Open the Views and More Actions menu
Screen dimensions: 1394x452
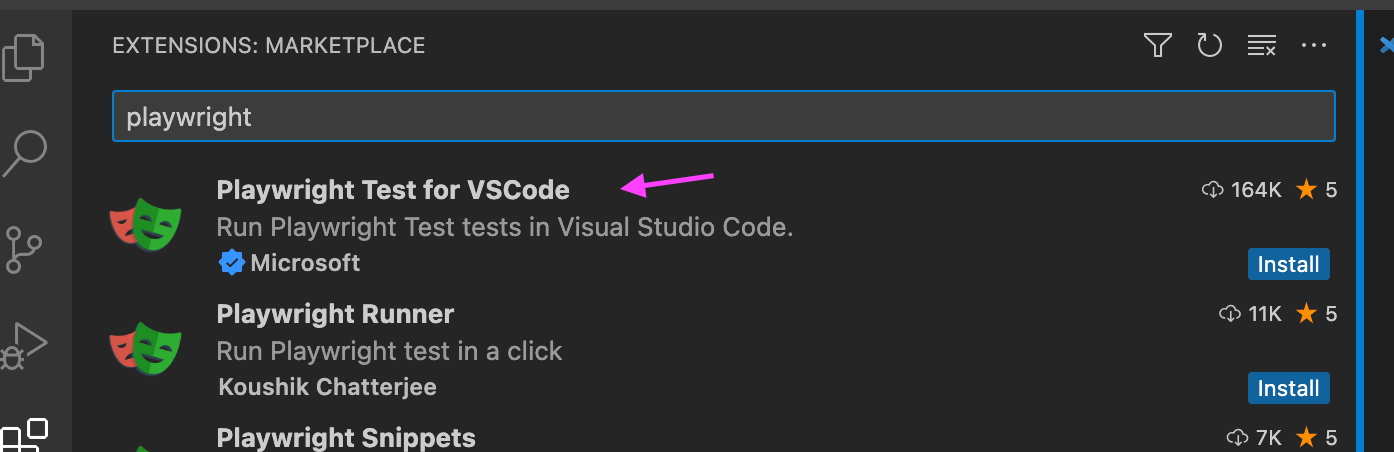(1313, 46)
